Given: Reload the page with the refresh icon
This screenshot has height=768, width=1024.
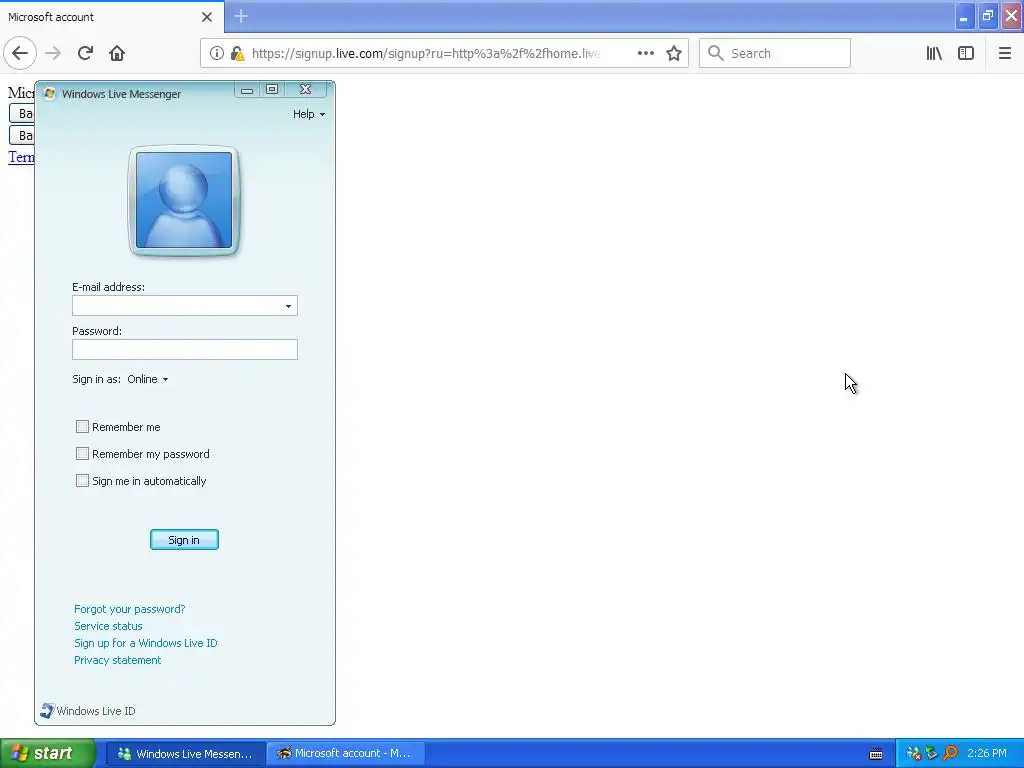Looking at the screenshot, I should point(86,53).
